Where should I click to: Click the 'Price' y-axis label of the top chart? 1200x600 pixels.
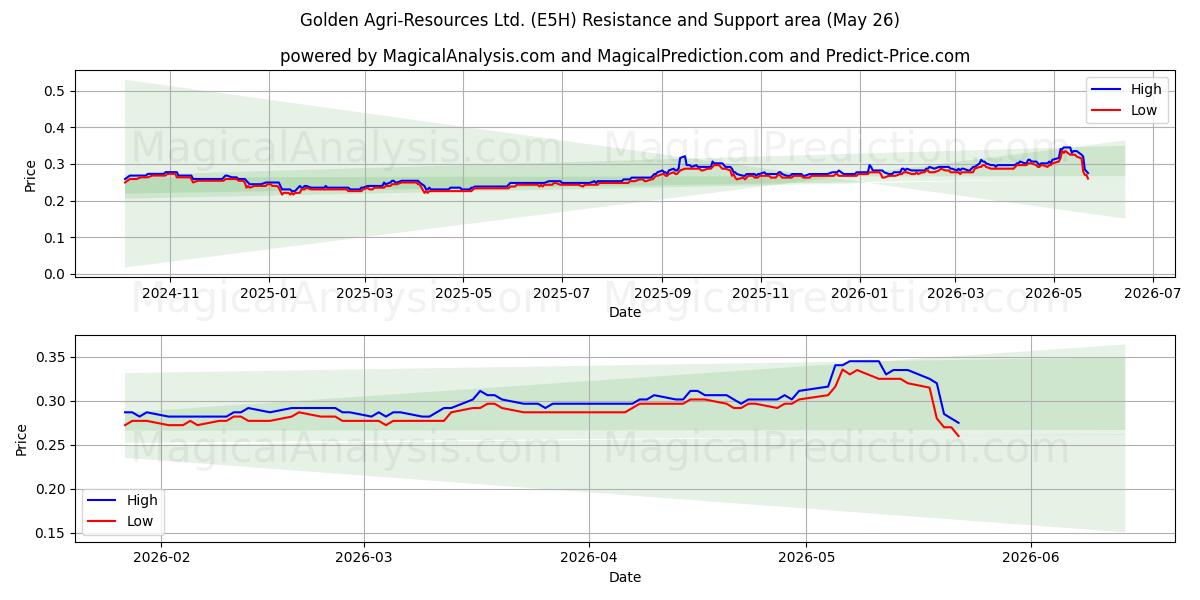[30, 175]
